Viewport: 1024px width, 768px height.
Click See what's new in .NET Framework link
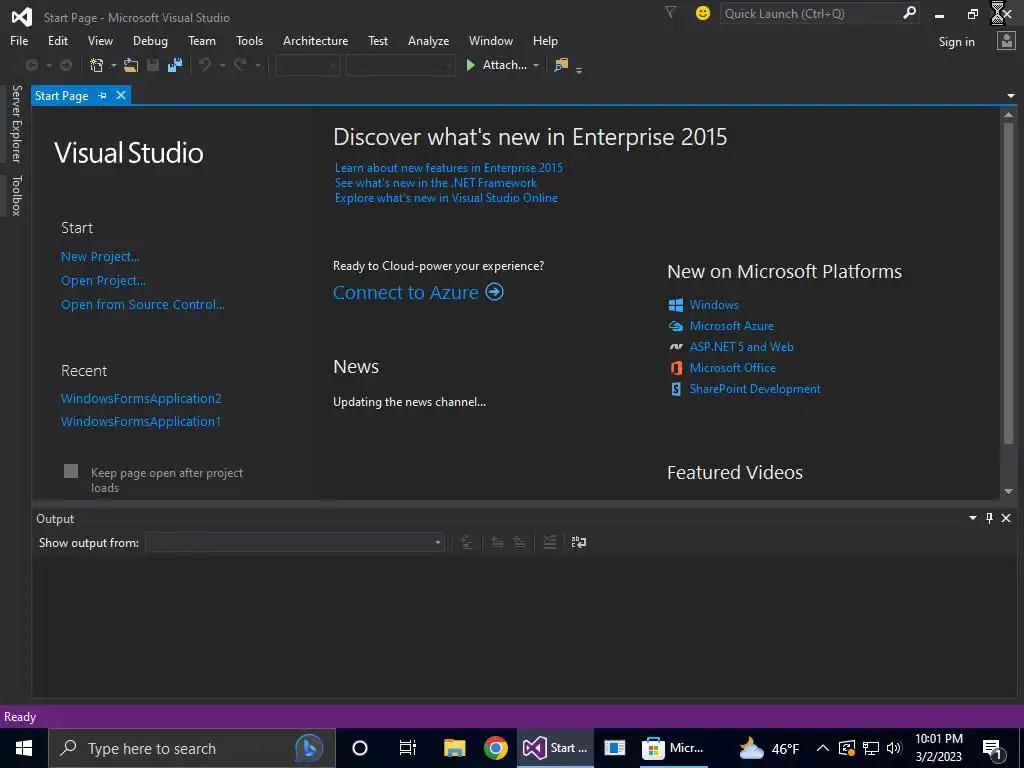pyautogui.click(x=436, y=183)
